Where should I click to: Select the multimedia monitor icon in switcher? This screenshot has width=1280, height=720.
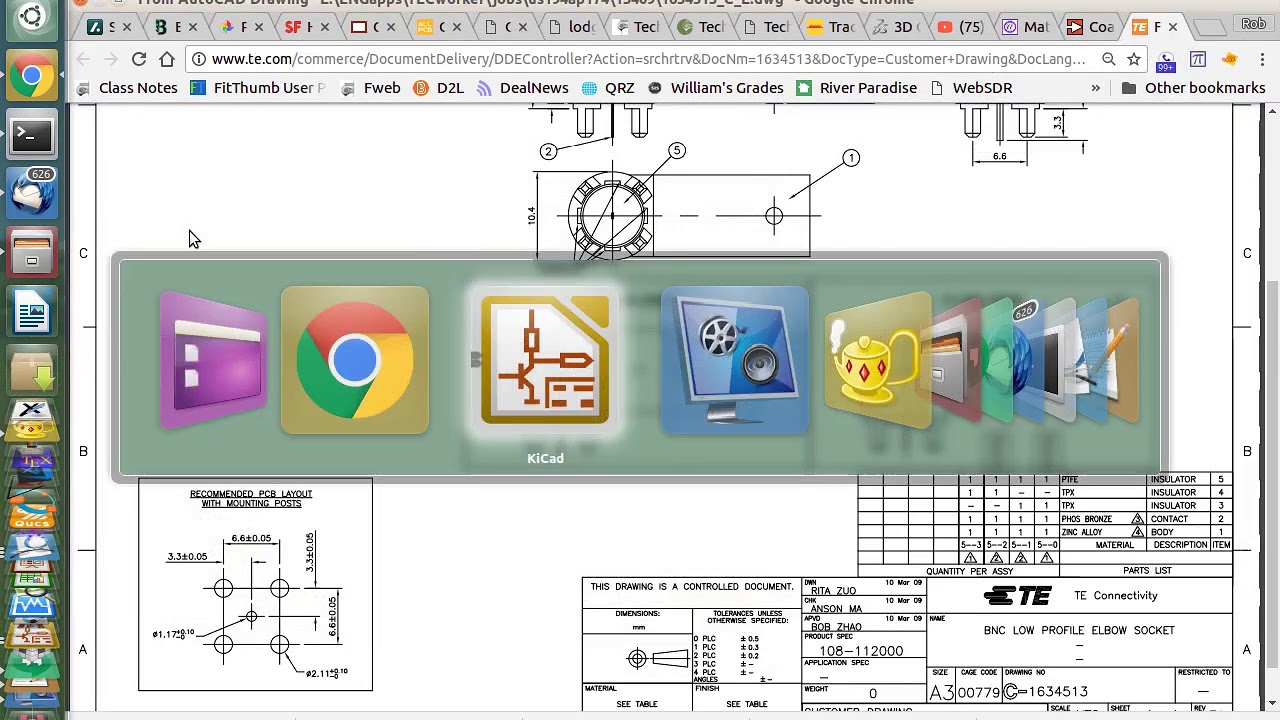[734, 361]
